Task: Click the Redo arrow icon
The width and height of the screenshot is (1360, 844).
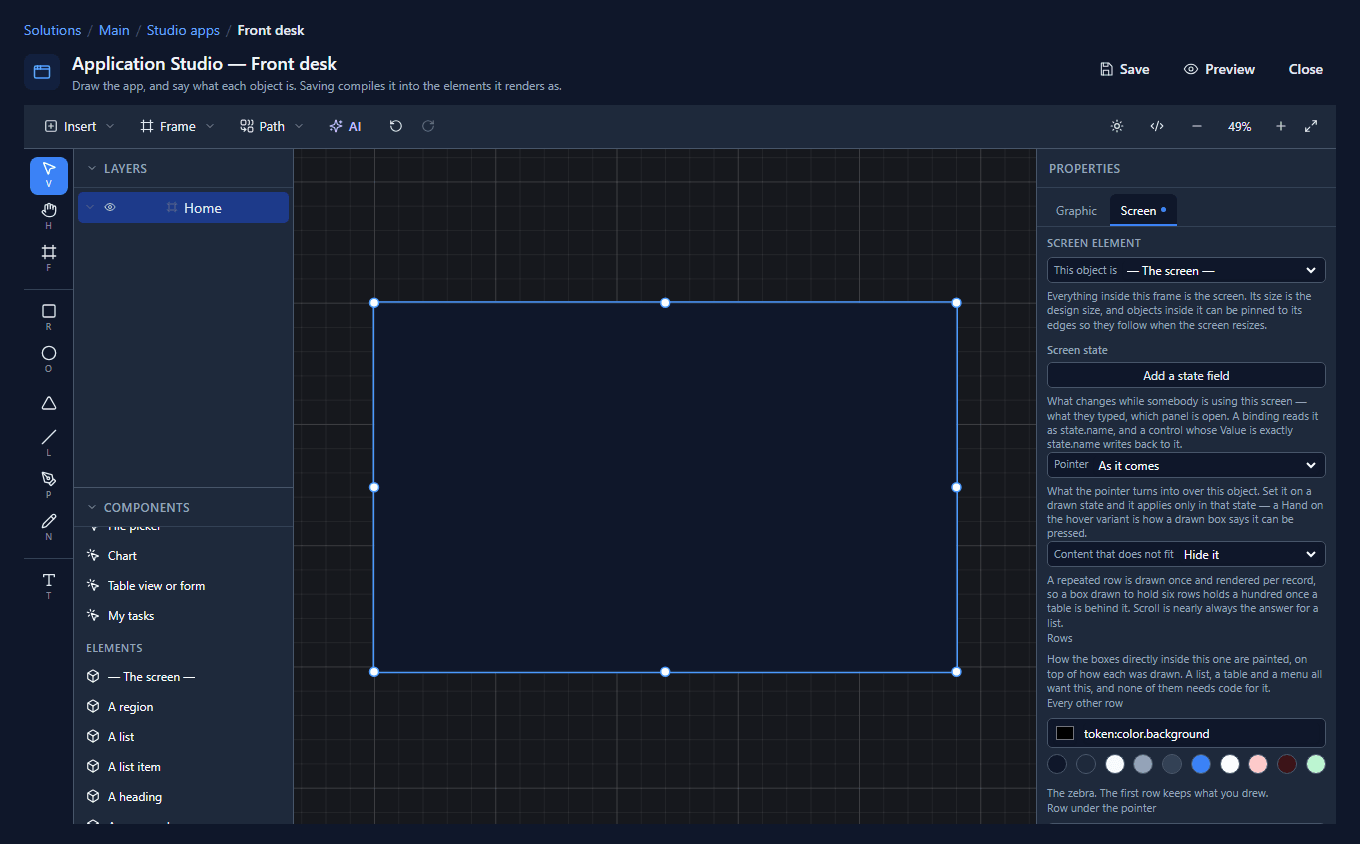Action: tap(428, 126)
